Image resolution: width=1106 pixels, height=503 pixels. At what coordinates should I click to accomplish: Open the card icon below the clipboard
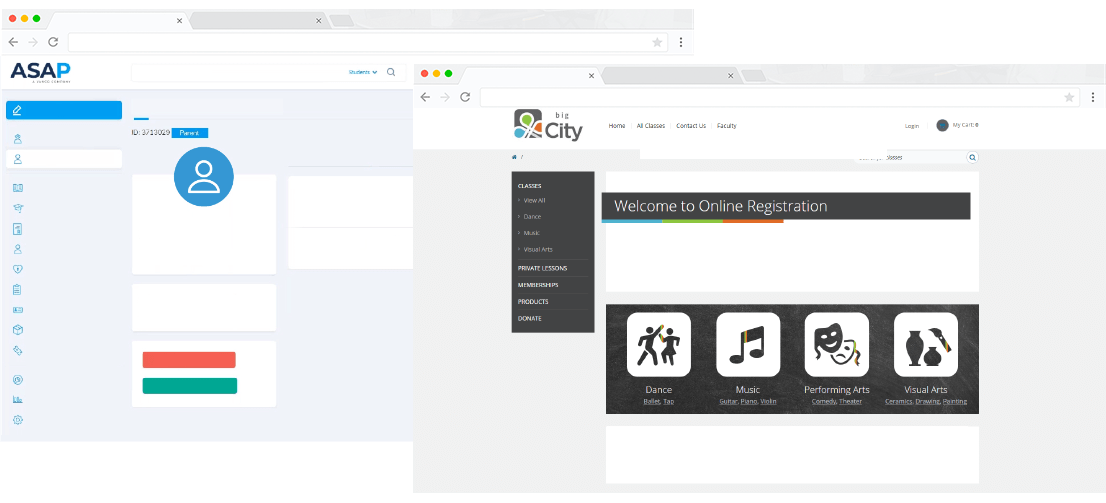(18, 310)
